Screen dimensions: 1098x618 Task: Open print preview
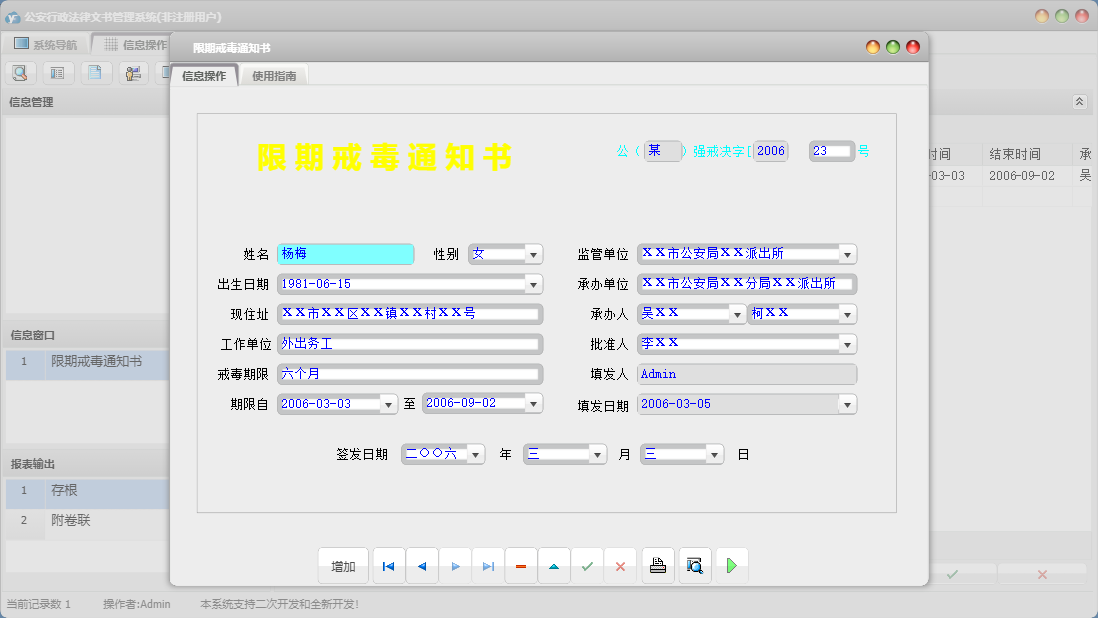[x=694, y=565]
